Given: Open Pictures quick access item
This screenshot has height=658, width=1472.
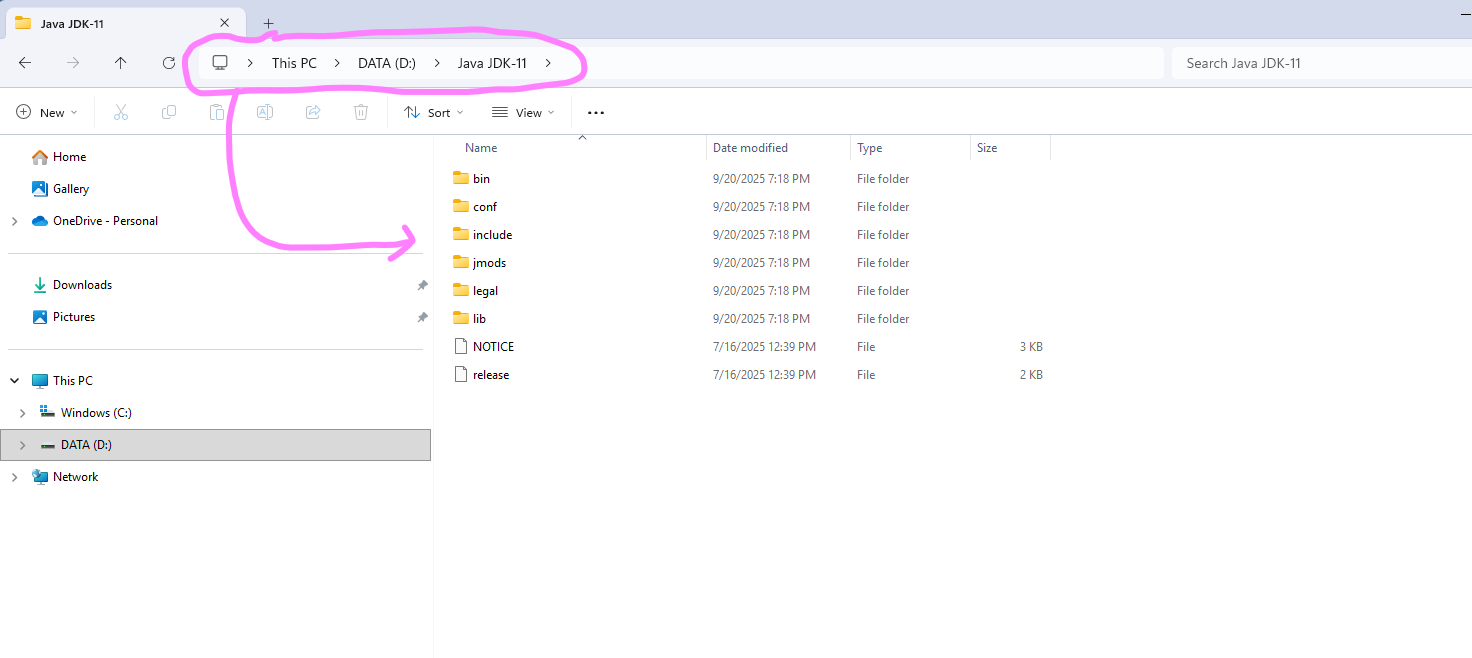Looking at the screenshot, I should pyautogui.click(x=74, y=317).
